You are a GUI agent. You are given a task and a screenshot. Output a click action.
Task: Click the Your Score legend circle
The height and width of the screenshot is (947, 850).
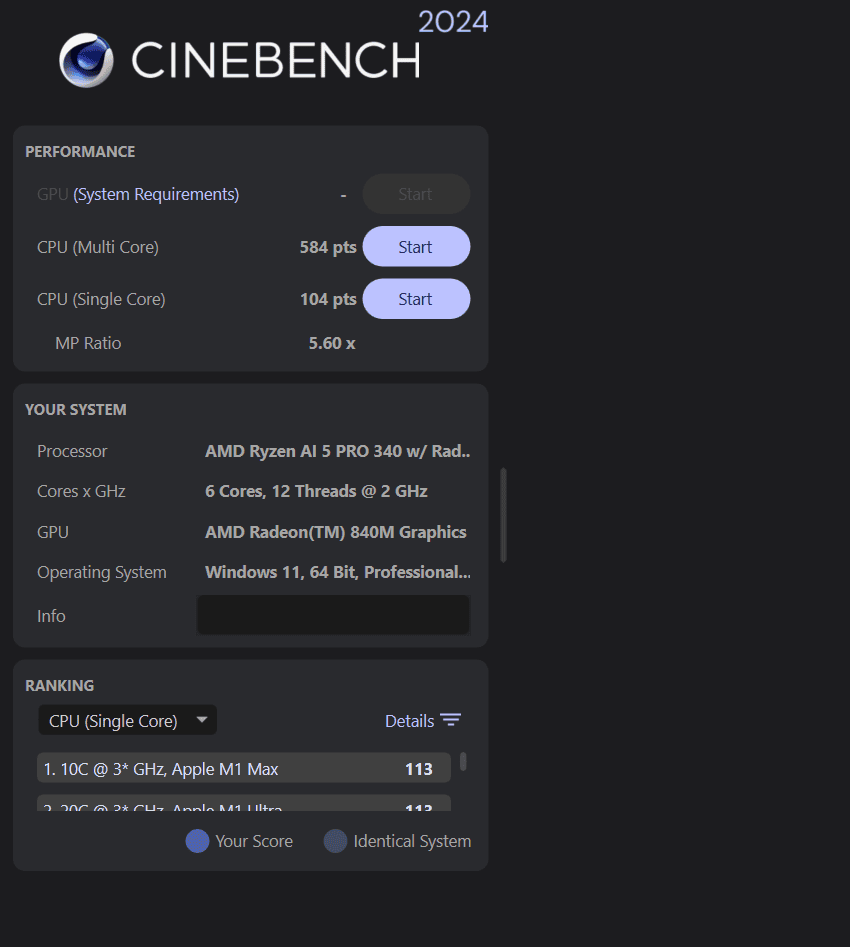click(x=197, y=841)
